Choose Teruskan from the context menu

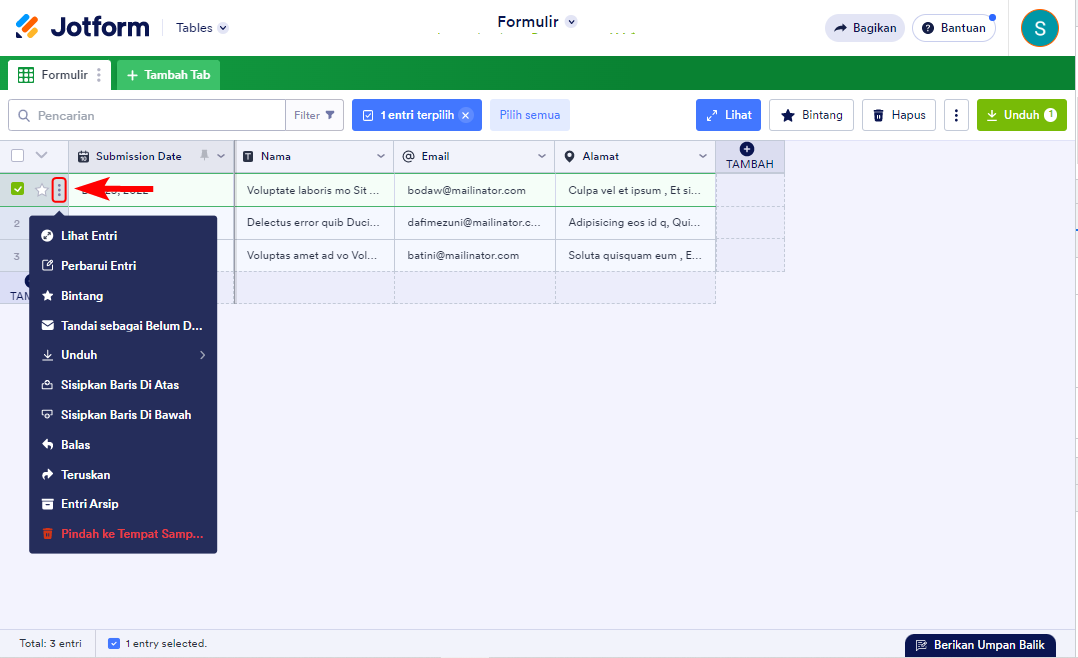coord(123,474)
